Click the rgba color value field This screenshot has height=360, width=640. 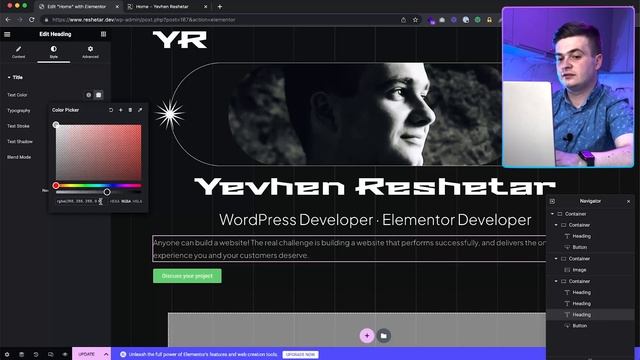80,201
